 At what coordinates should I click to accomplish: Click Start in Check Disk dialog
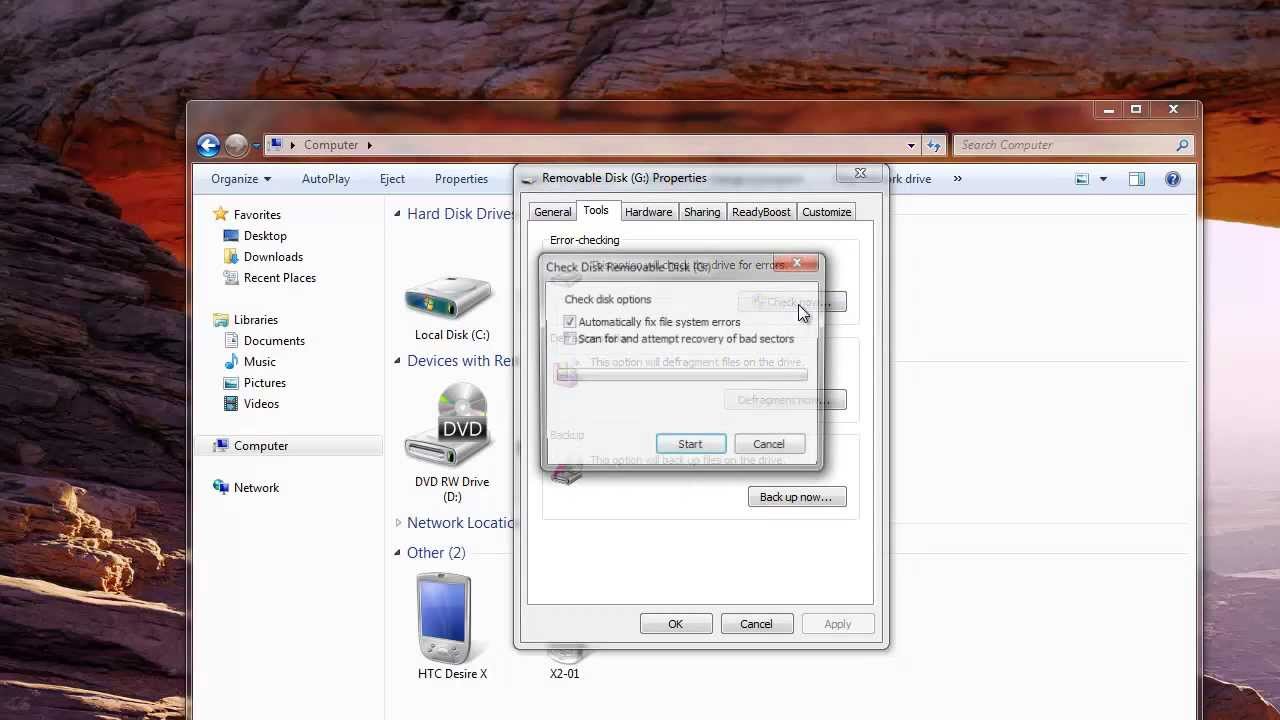690,444
